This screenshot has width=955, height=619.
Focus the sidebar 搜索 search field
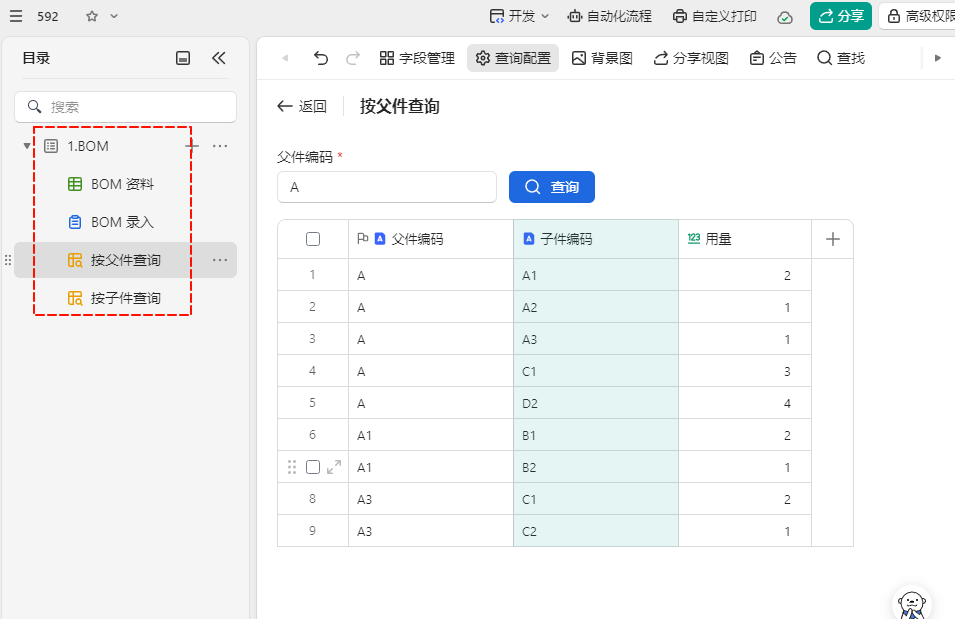pyautogui.click(x=125, y=107)
